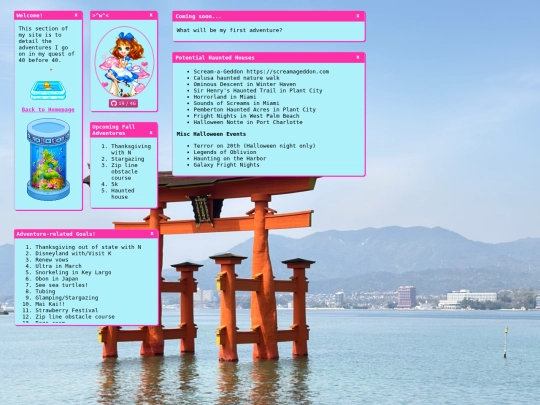The width and height of the screenshot is (540, 405).
Task: Click the Alice girl avatar picture
Action: (124, 62)
